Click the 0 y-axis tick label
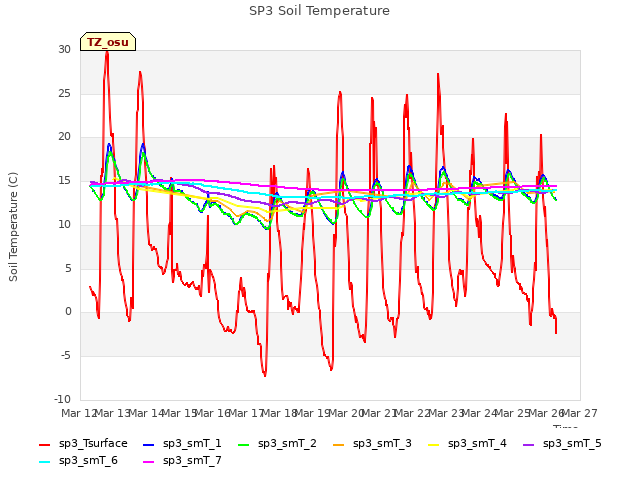The width and height of the screenshot is (640, 480). pyautogui.click(x=68, y=312)
